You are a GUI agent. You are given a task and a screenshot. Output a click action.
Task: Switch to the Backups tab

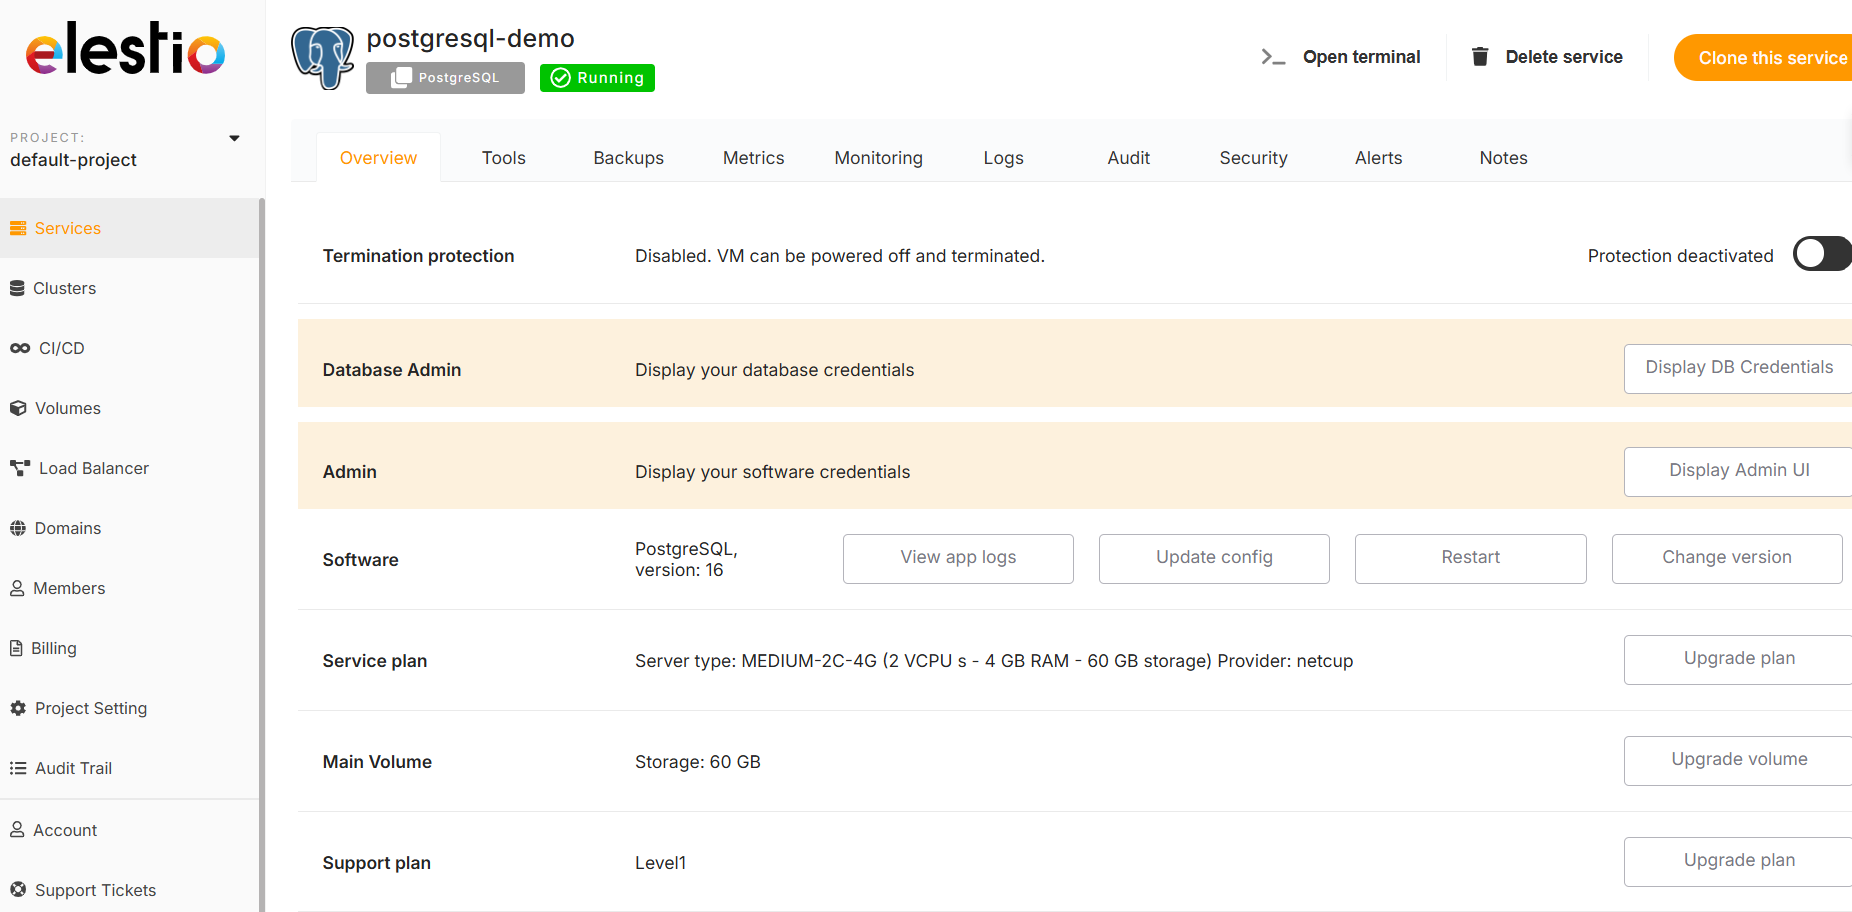[628, 158]
